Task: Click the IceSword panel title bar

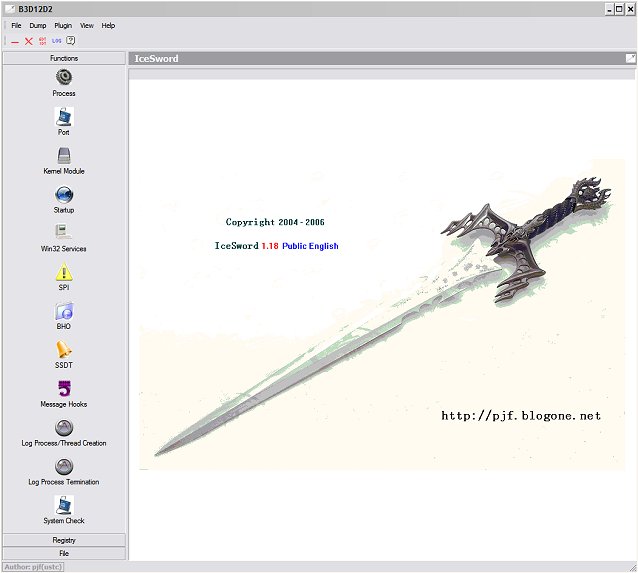Action: [382, 58]
